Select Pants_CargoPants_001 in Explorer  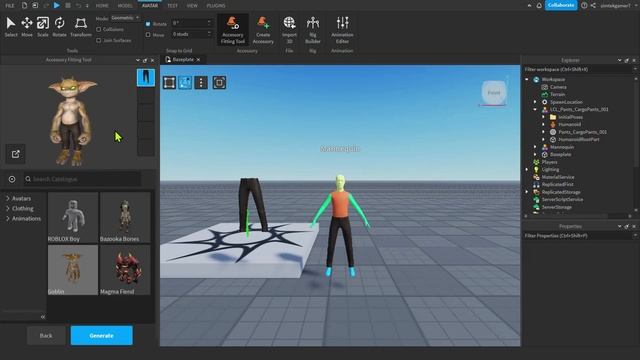coord(582,132)
